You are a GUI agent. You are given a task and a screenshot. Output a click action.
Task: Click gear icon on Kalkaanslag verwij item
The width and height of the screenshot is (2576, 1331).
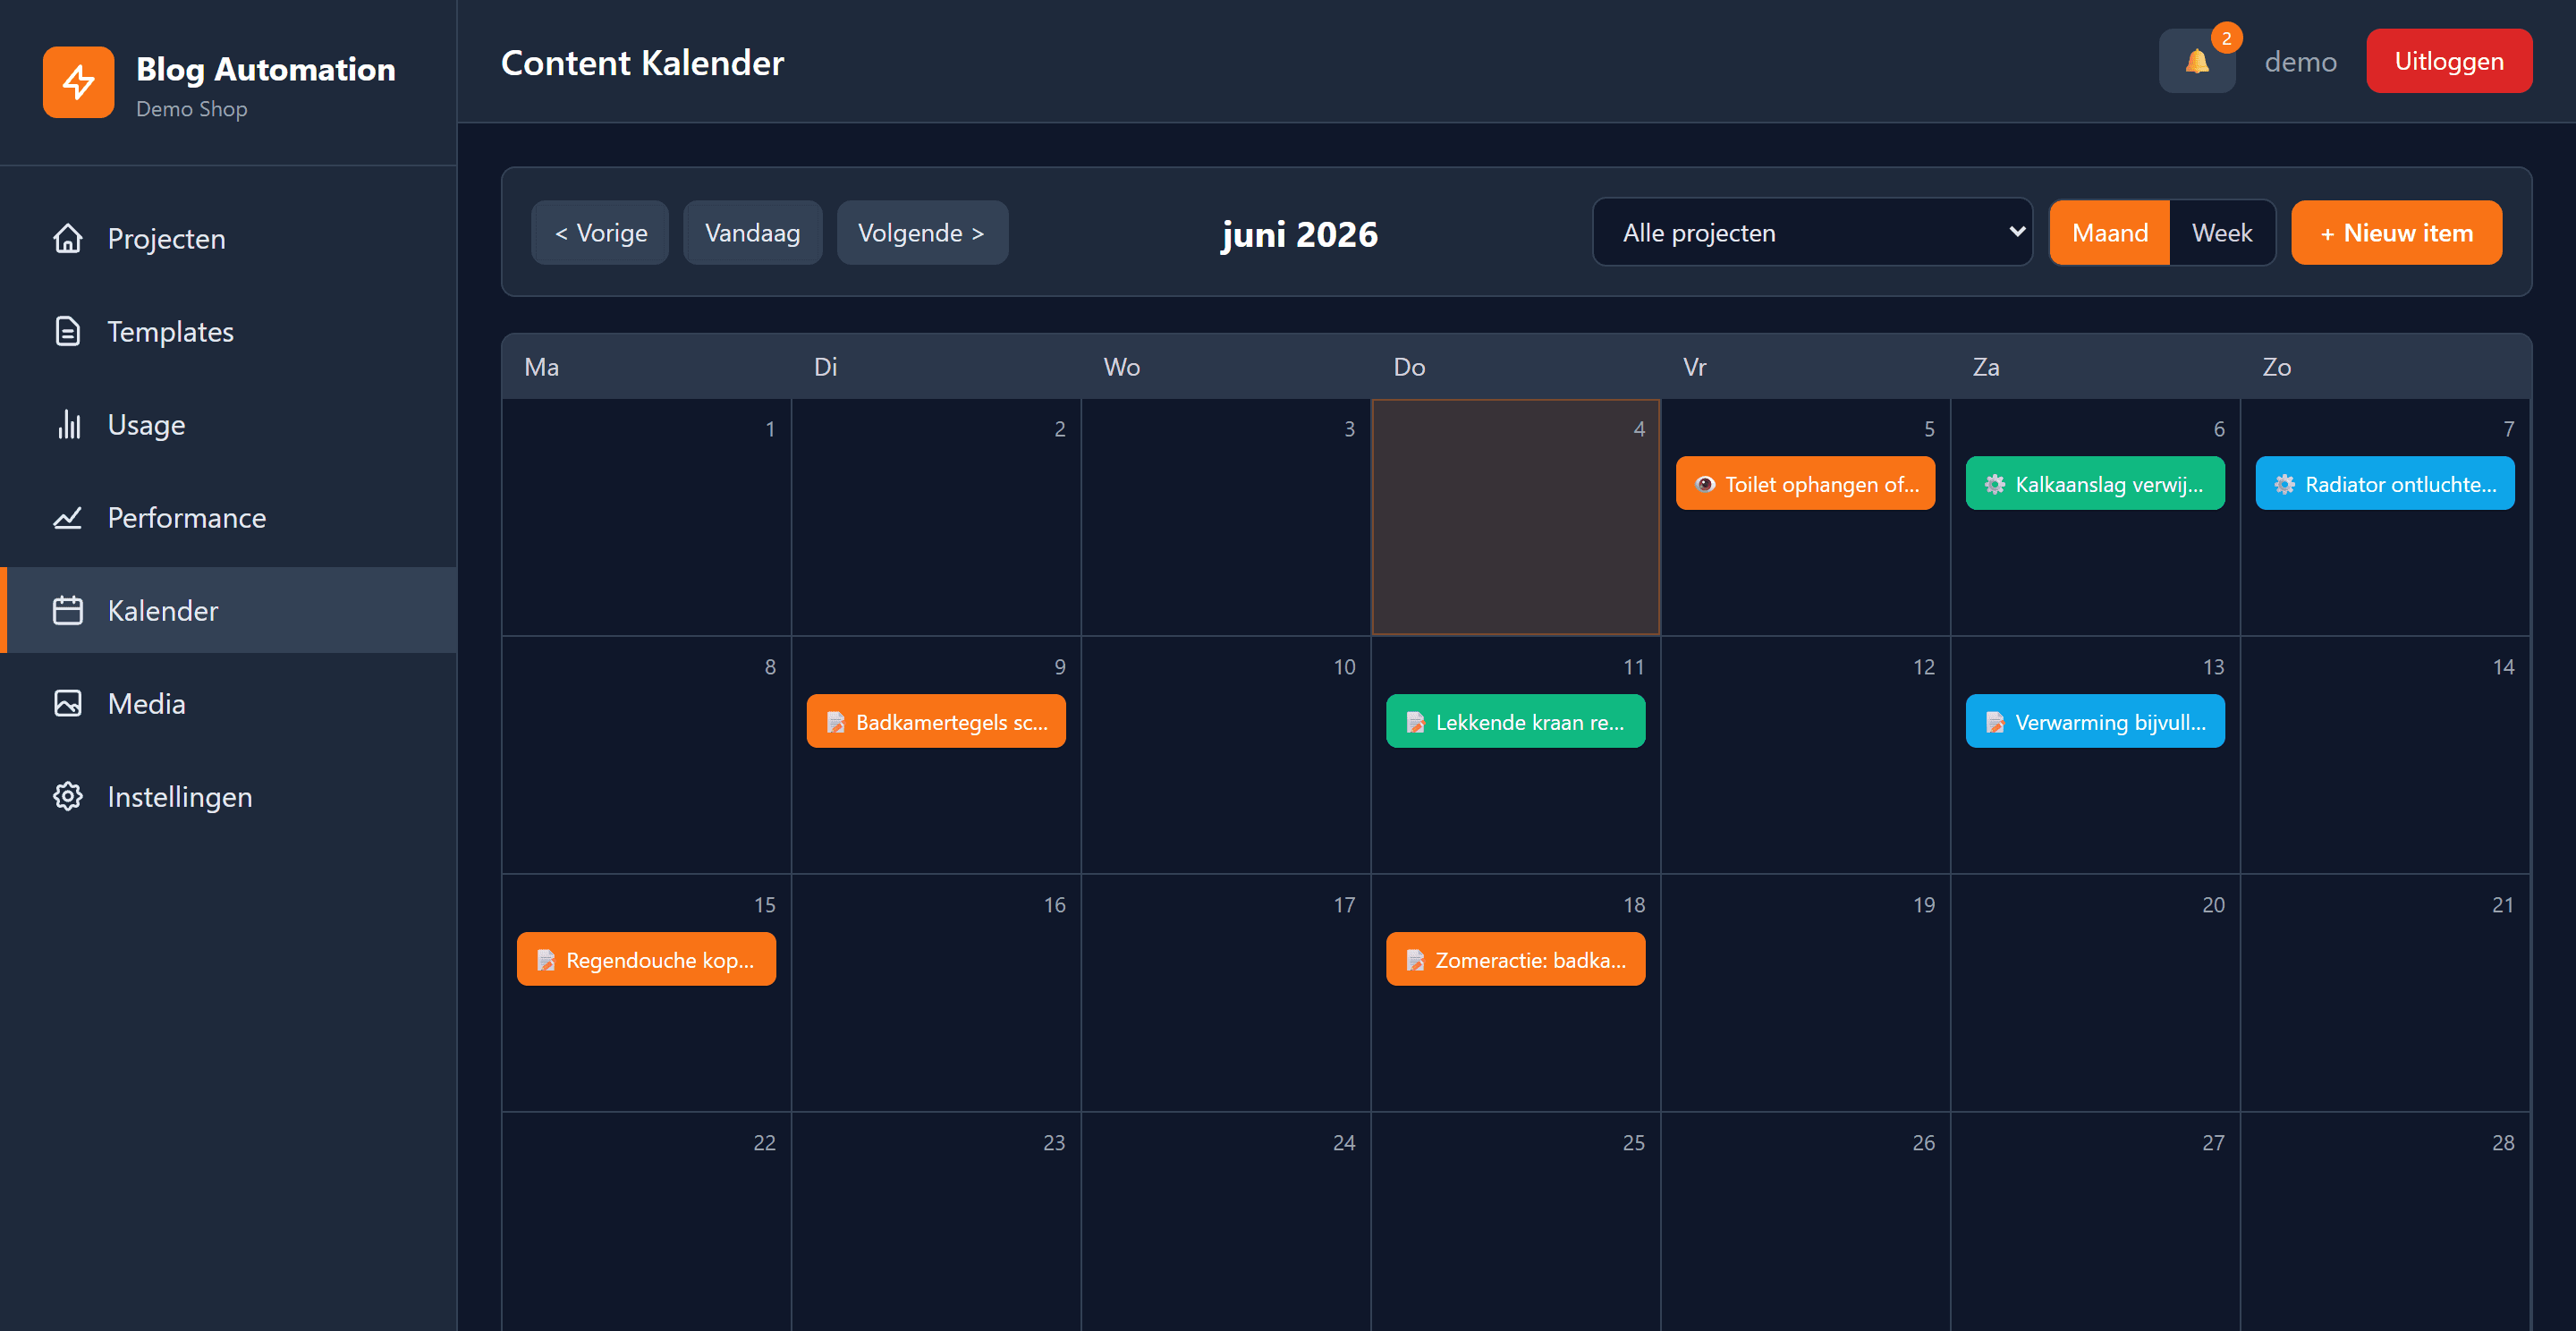click(x=1995, y=485)
